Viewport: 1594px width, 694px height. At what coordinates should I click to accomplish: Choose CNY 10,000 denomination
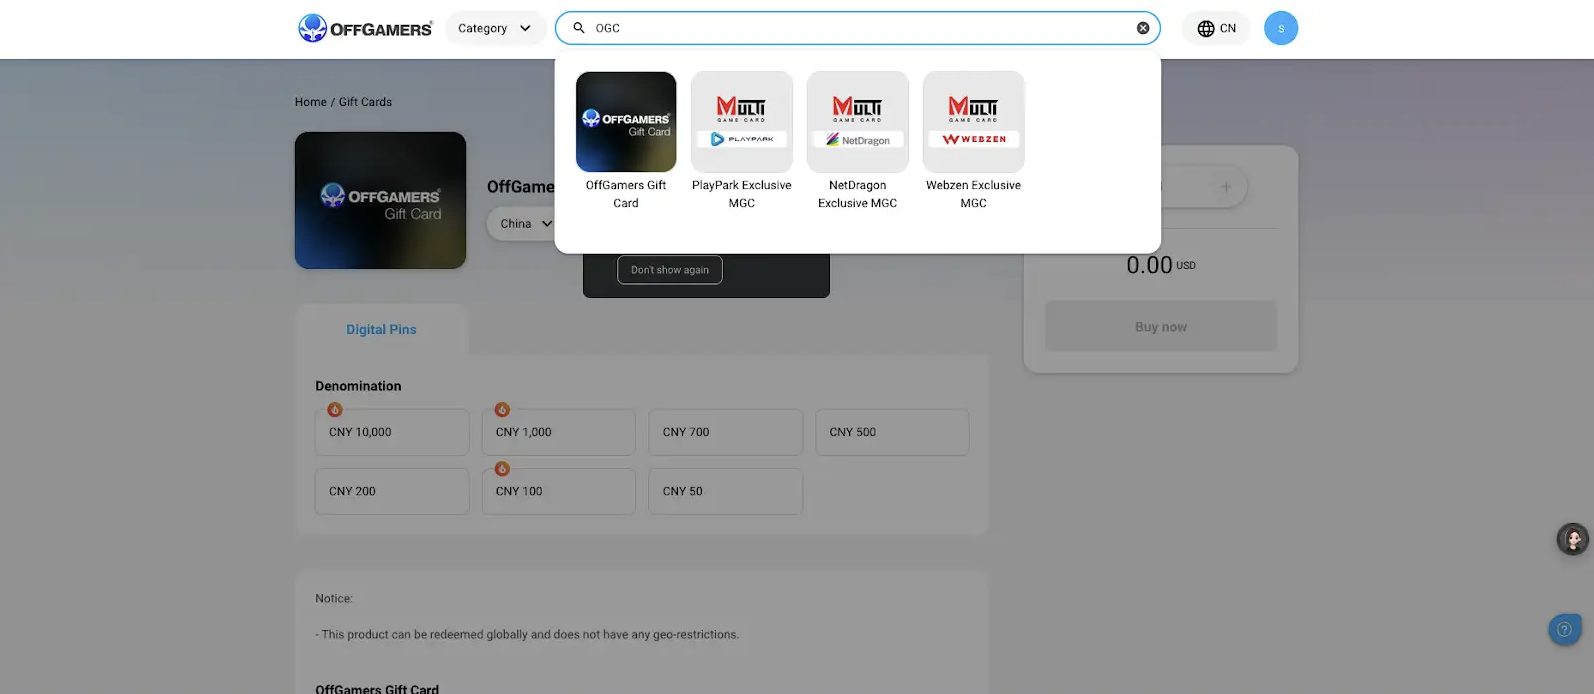(x=392, y=432)
